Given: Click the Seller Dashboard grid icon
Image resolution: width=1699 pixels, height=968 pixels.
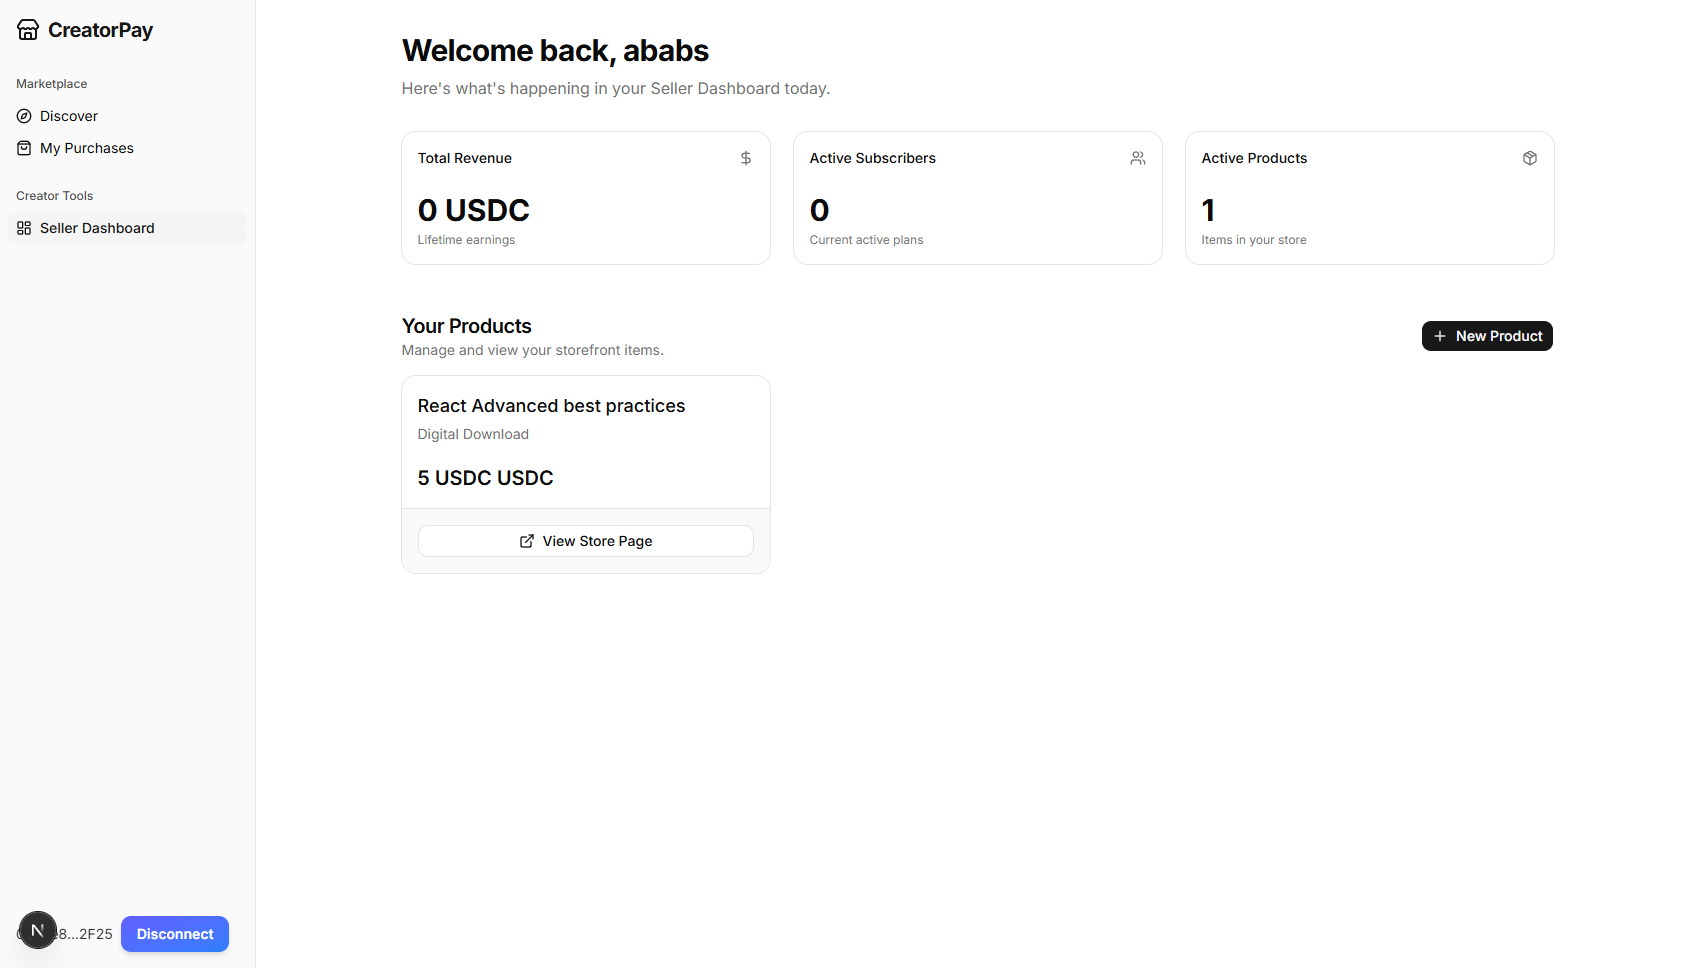Looking at the screenshot, I should [24, 228].
